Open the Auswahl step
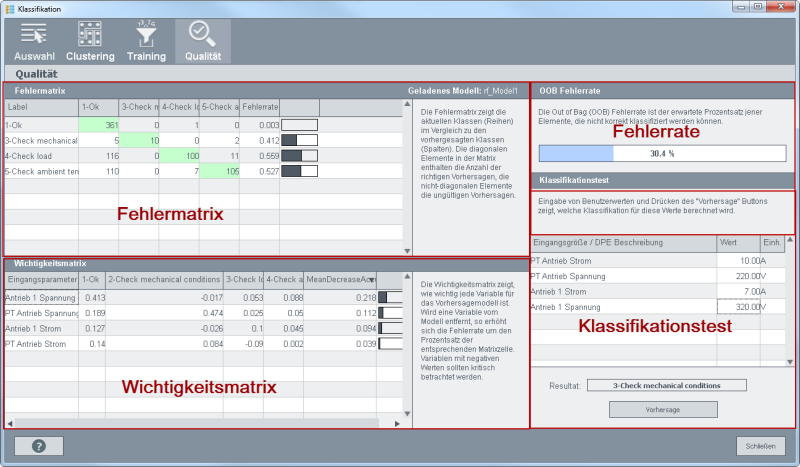This screenshot has height=467, width=800. pos(34,41)
